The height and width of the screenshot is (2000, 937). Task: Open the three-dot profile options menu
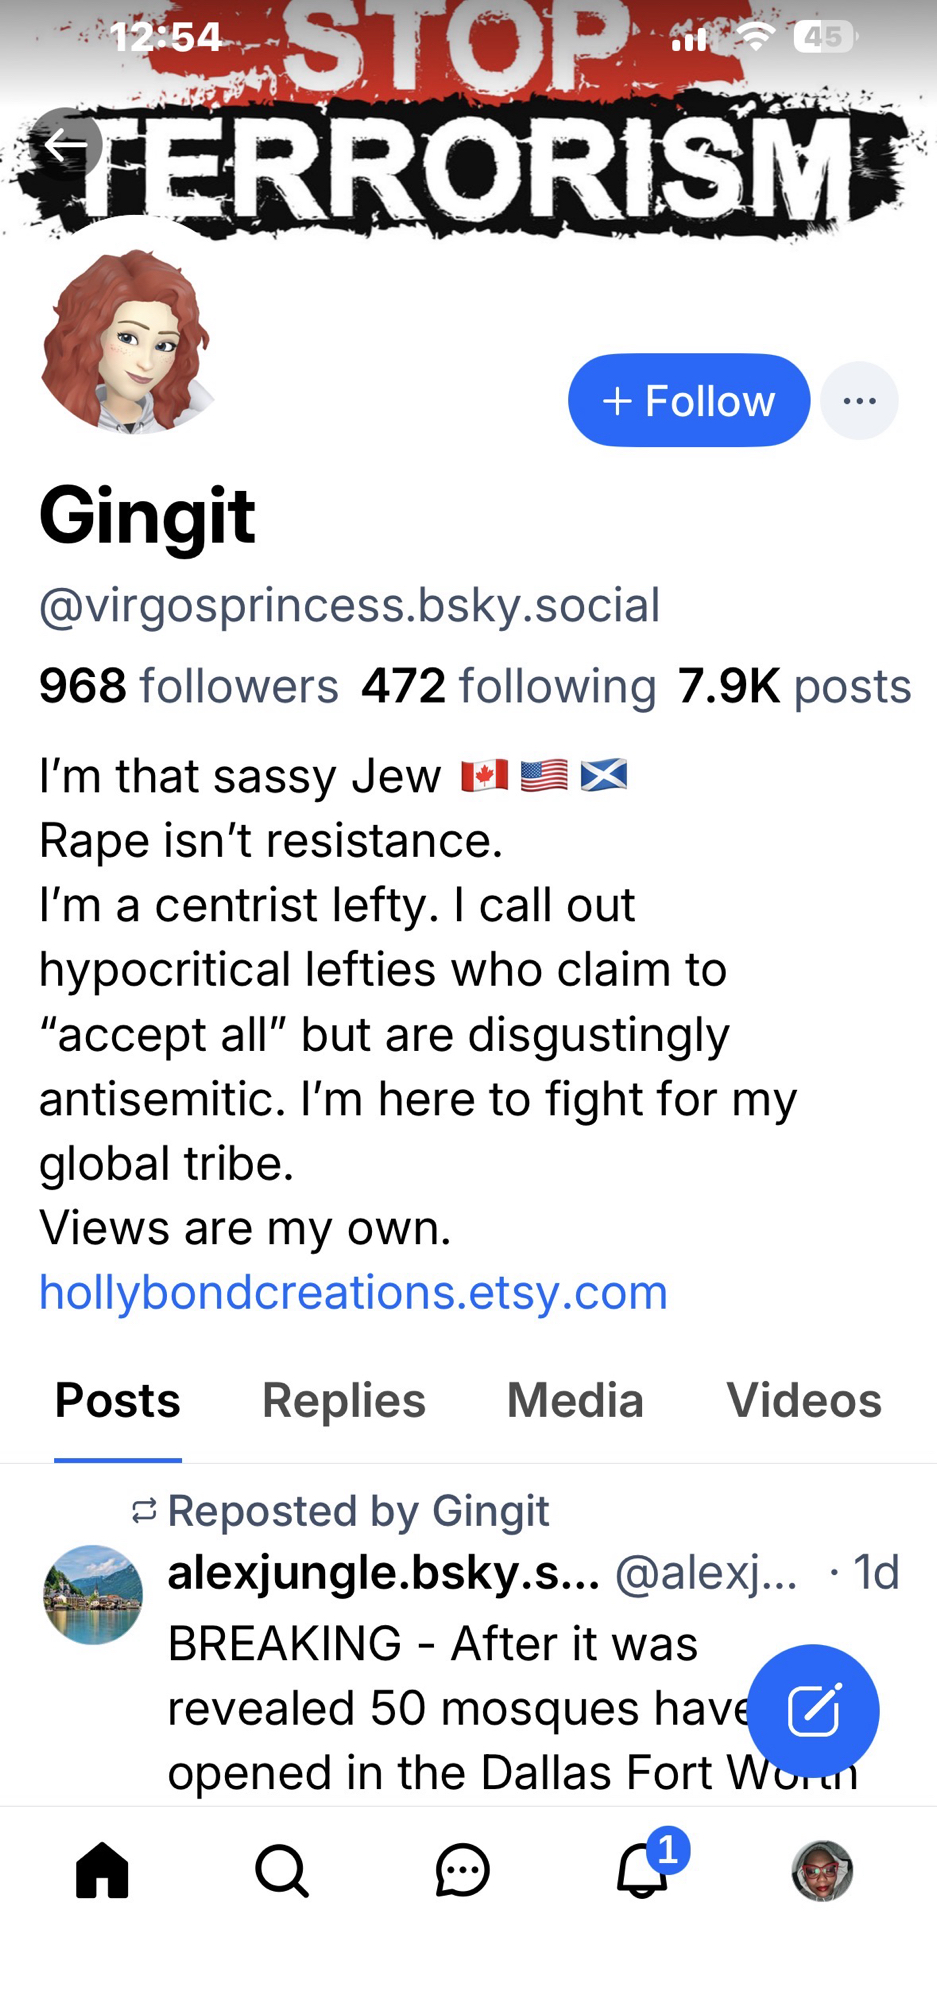coord(859,401)
